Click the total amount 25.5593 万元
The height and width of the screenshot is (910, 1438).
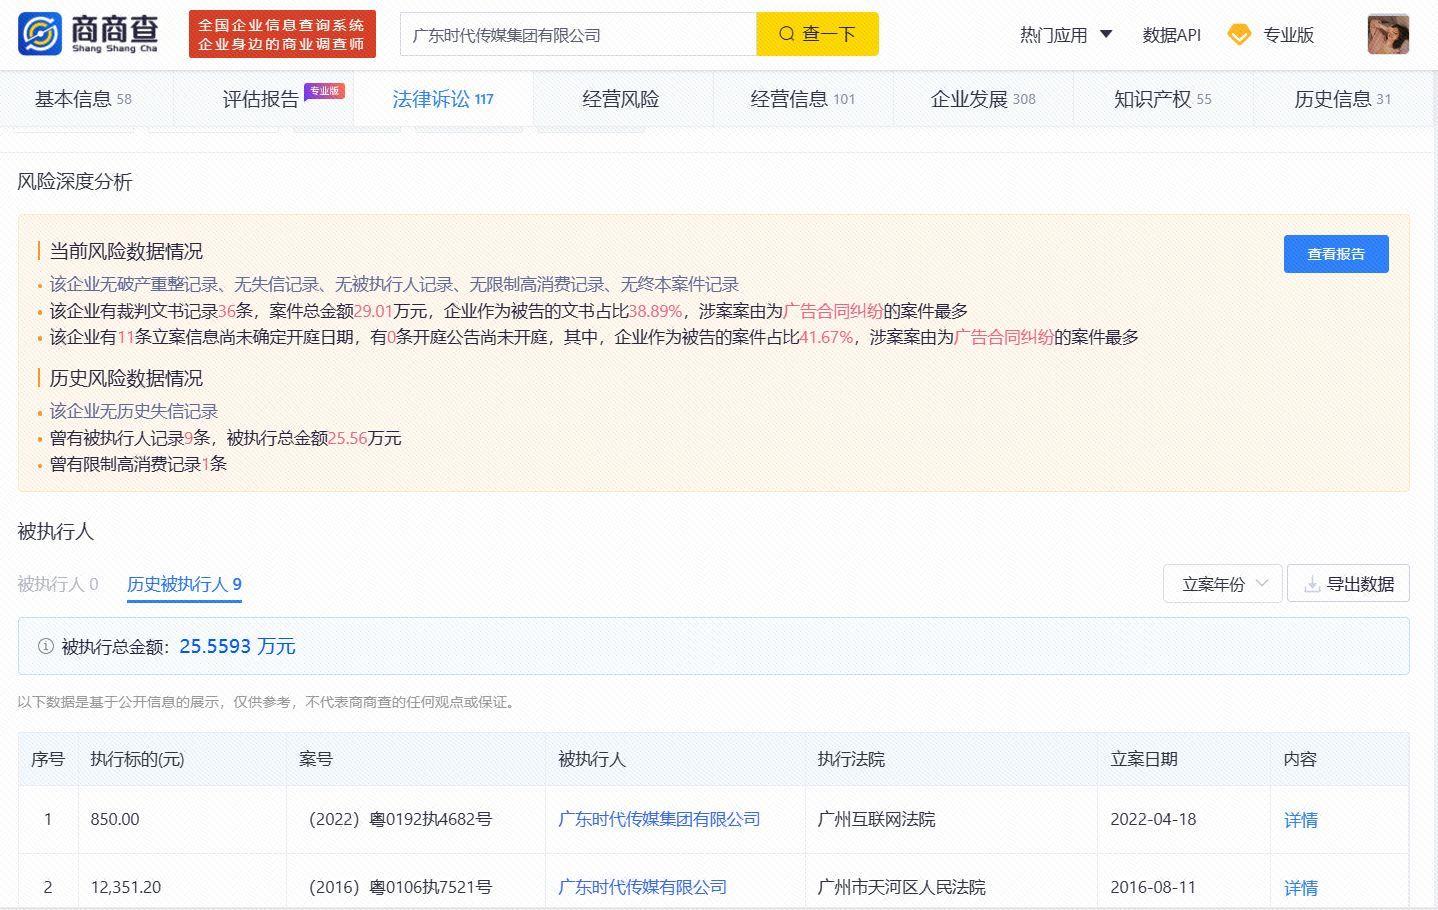pos(237,646)
